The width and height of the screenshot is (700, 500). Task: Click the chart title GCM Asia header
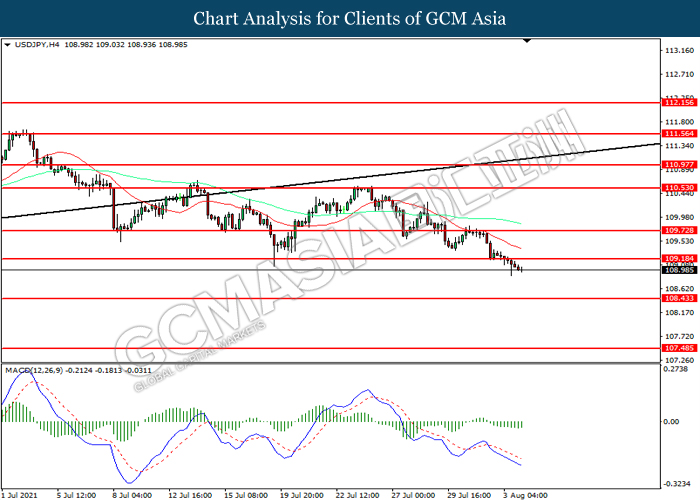(350, 18)
